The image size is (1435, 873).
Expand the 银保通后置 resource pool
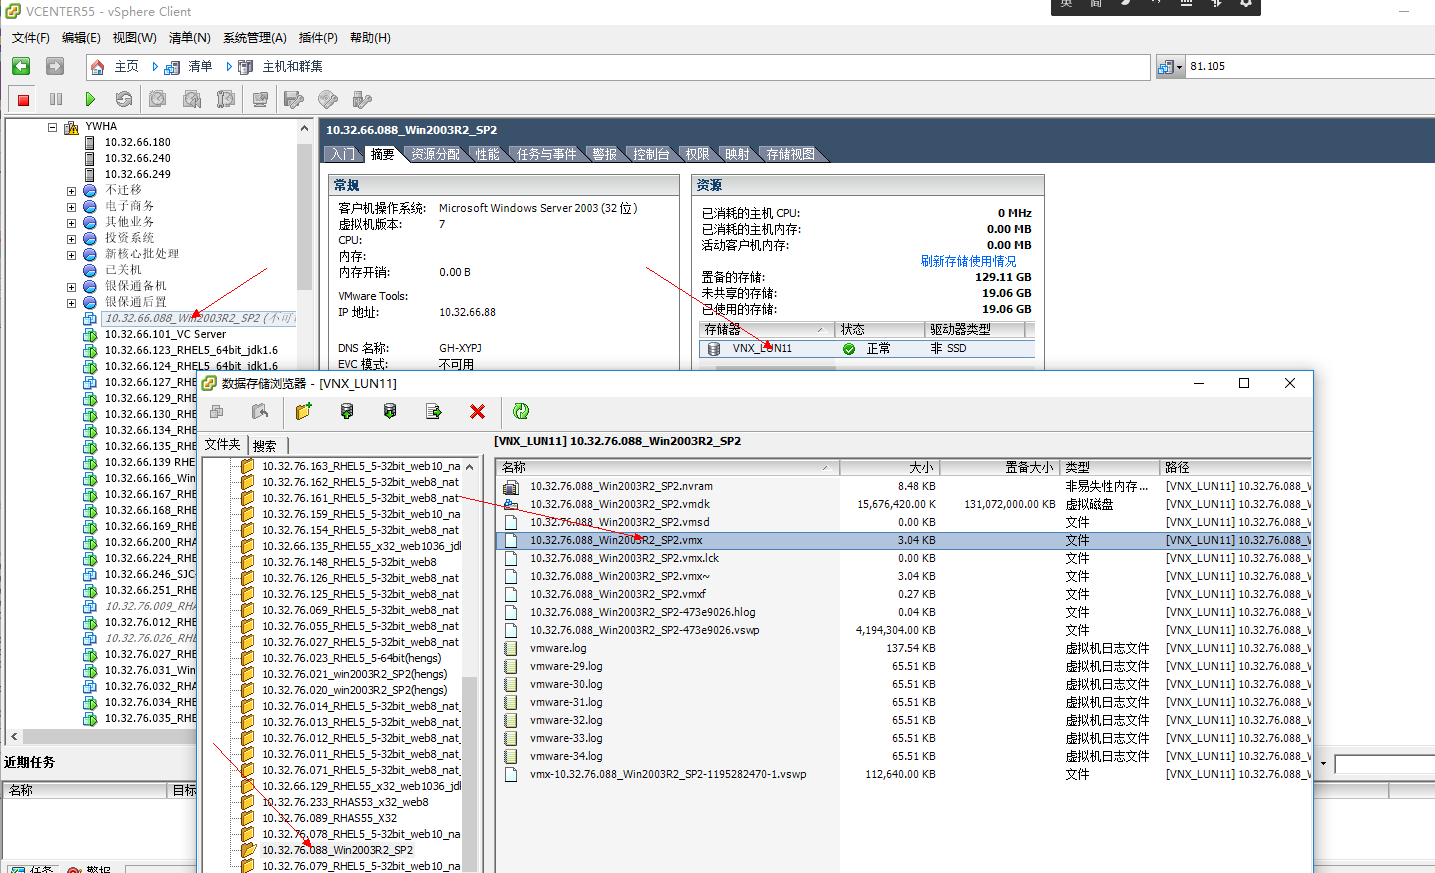coord(71,303)
